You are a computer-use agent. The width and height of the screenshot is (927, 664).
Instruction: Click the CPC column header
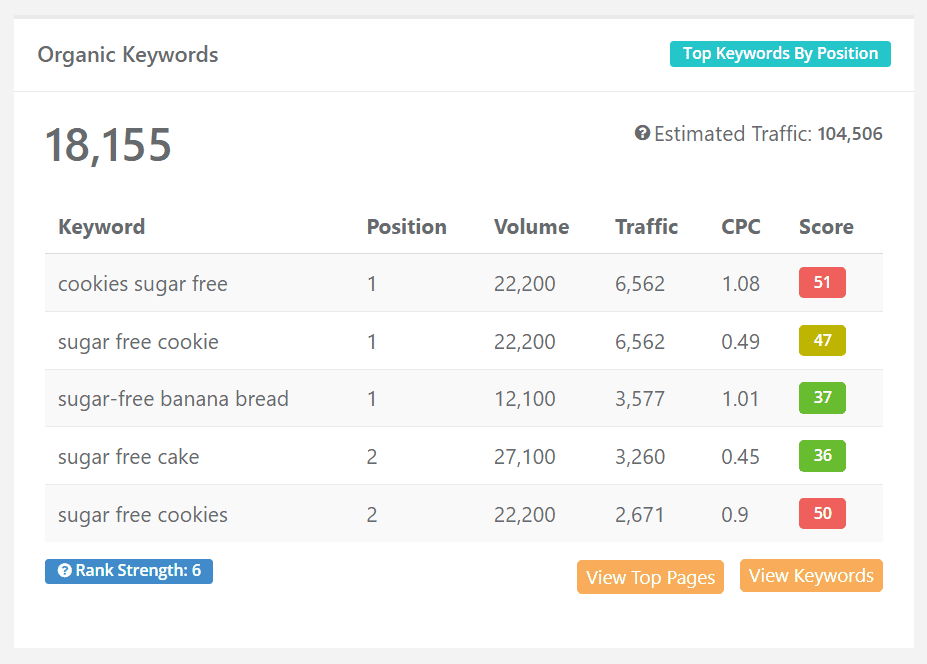[x=741, y=227]
